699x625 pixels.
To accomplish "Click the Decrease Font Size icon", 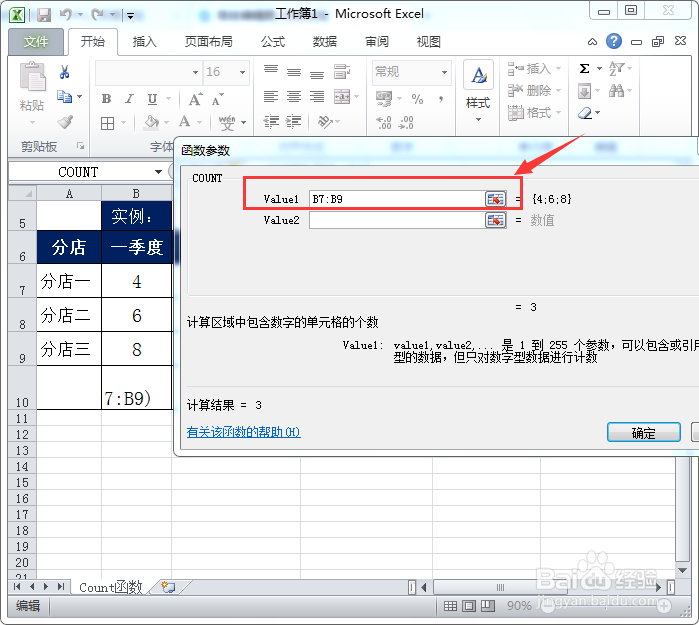I will tap(217, 99).
